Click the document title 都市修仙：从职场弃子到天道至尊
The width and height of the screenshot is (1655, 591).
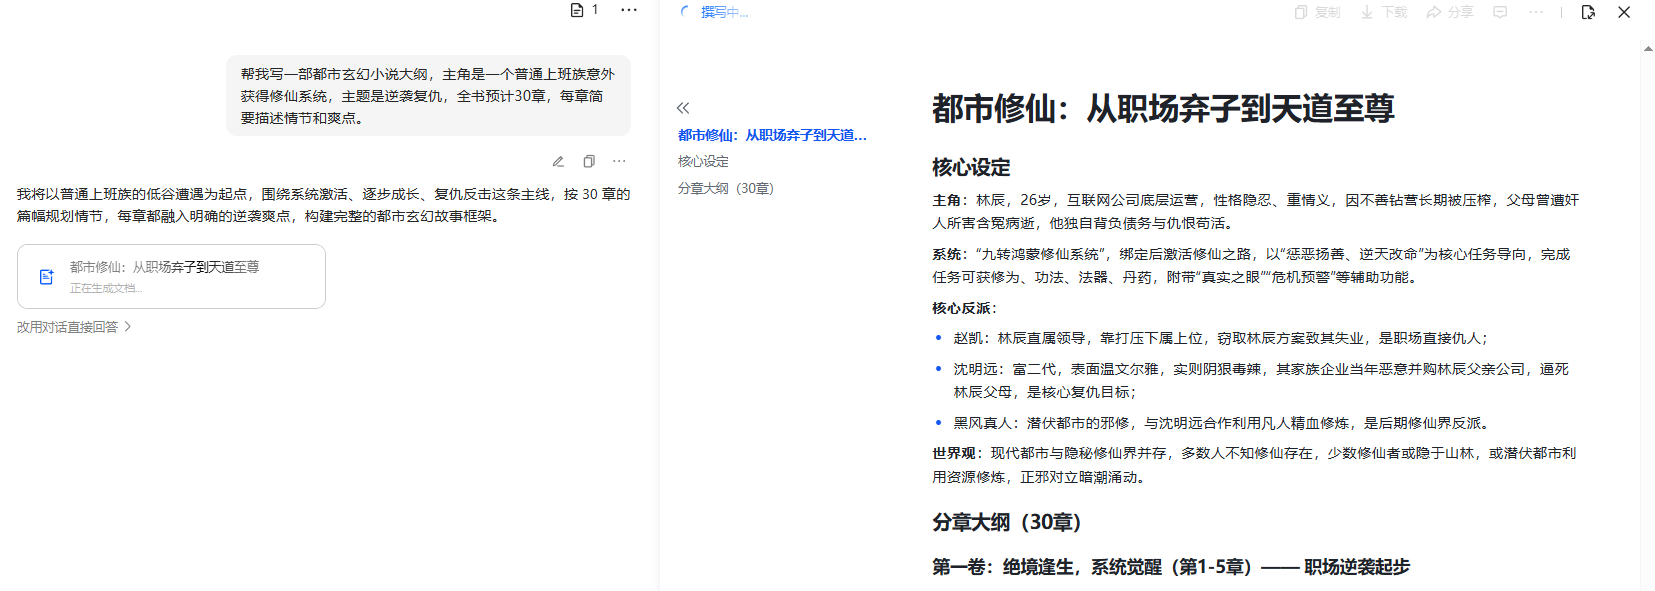[1163, 108]
